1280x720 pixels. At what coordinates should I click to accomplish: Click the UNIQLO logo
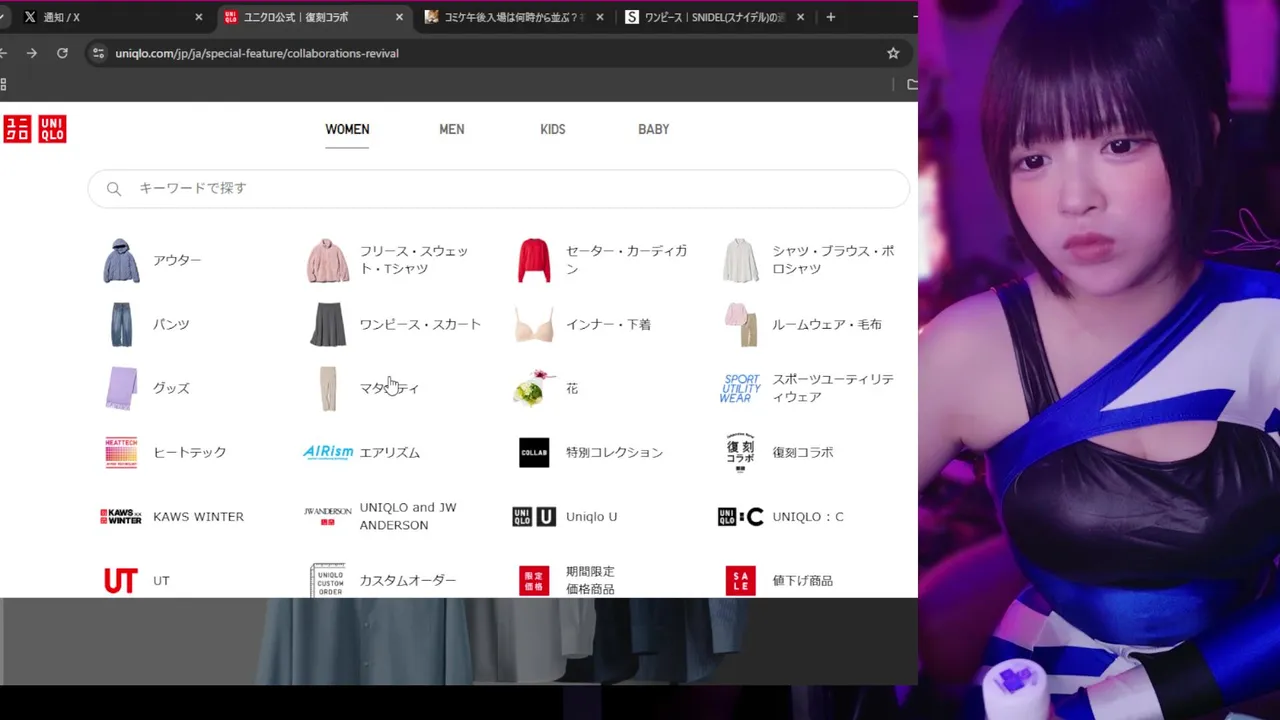click(x=35, y=129)
